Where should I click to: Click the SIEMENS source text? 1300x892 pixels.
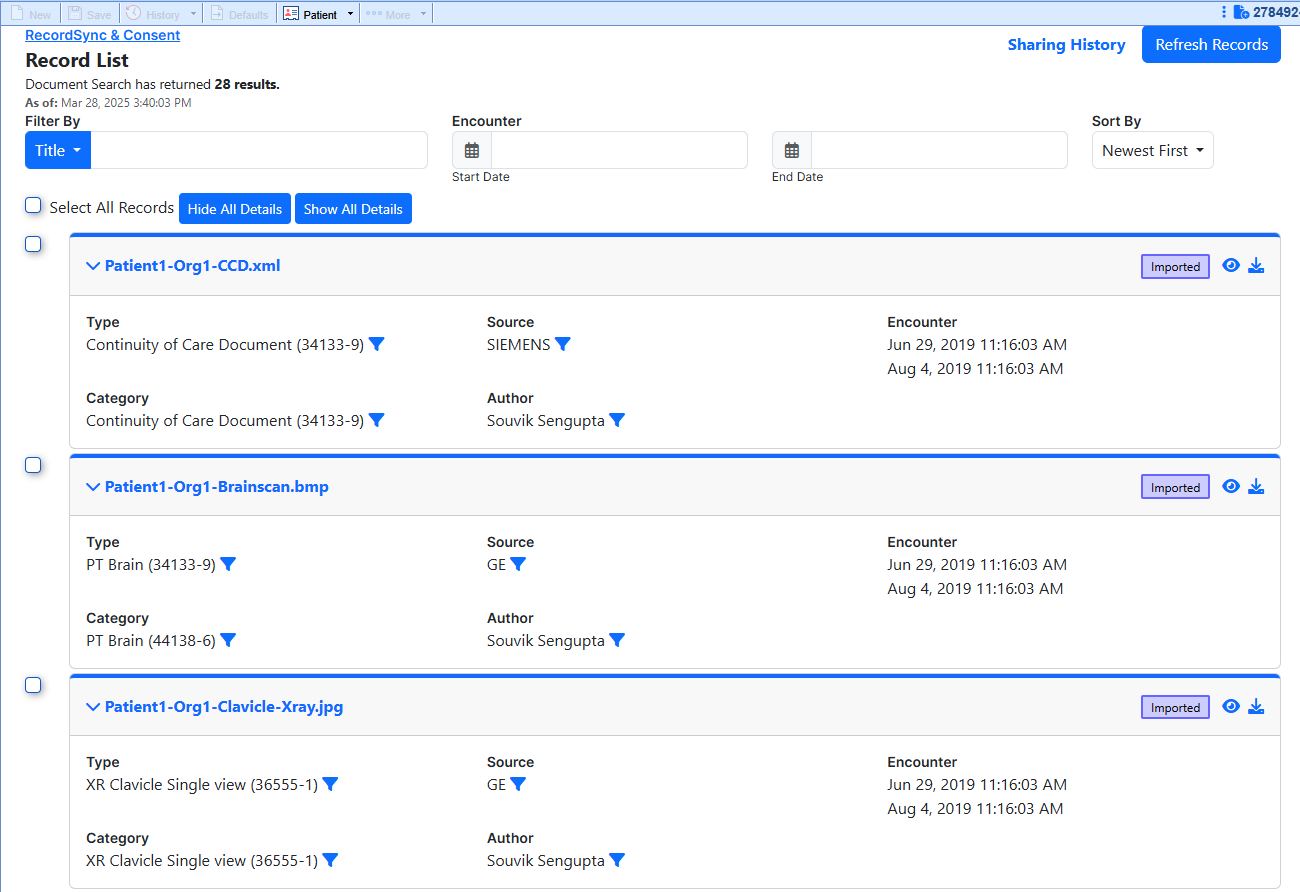(518, 344)
